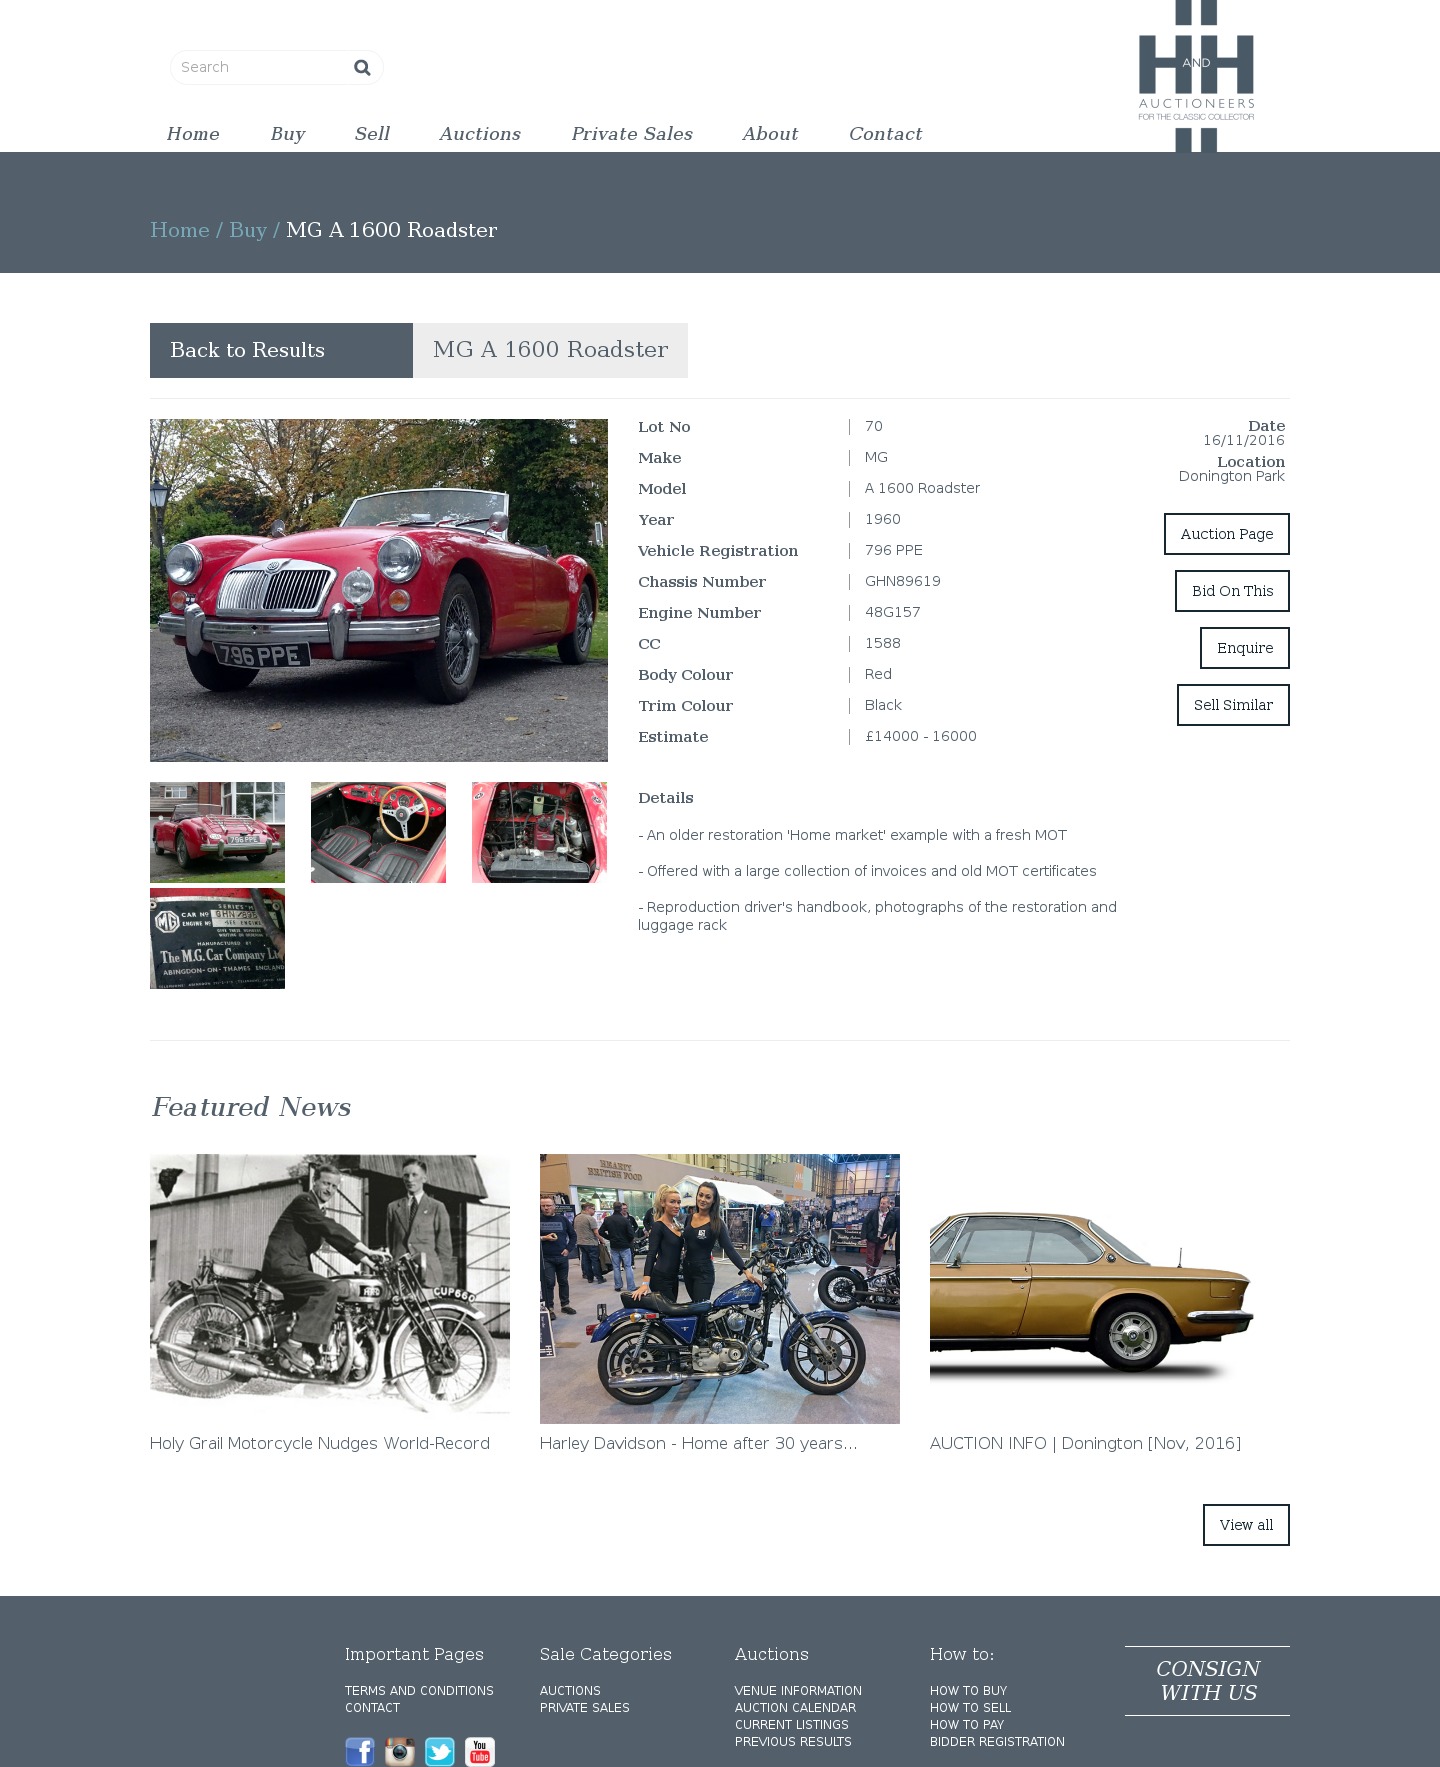This screenshot has width=1440, height=1767.
Task: Select registration value 796 PPE
Action: (893, 550)
